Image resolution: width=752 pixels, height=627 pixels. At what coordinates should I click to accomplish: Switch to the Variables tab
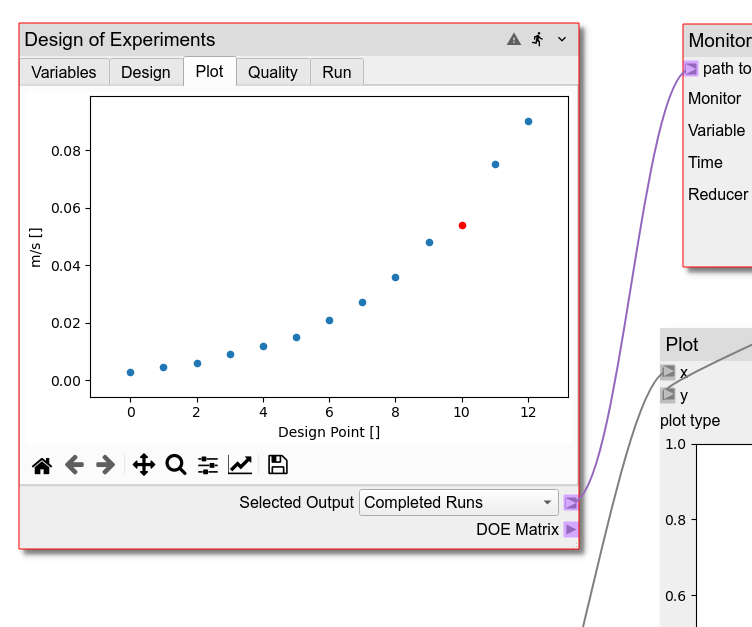[x=64, y=72]
